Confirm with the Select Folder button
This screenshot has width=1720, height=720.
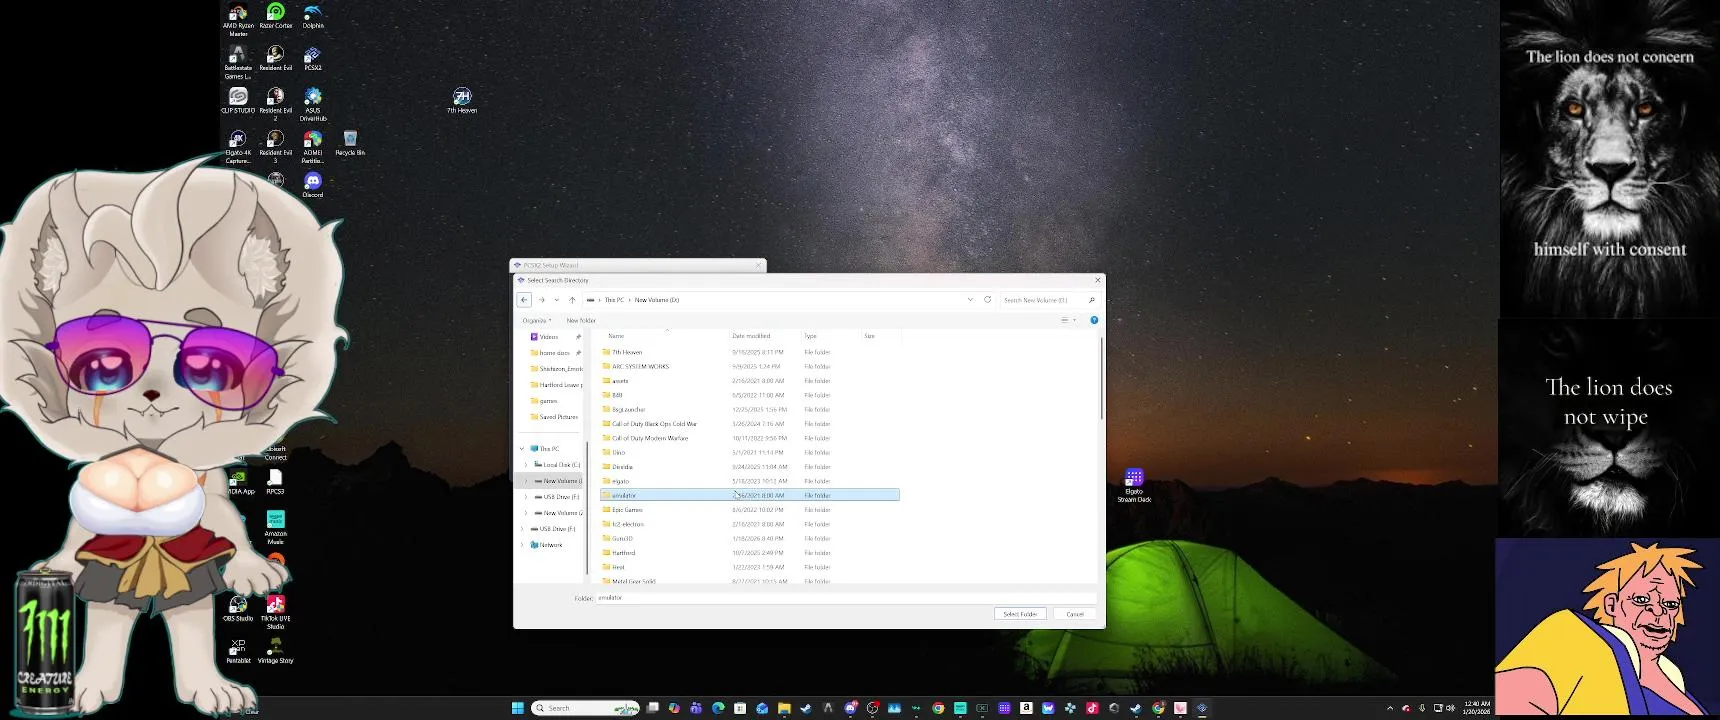click(x=1020, y=614)
